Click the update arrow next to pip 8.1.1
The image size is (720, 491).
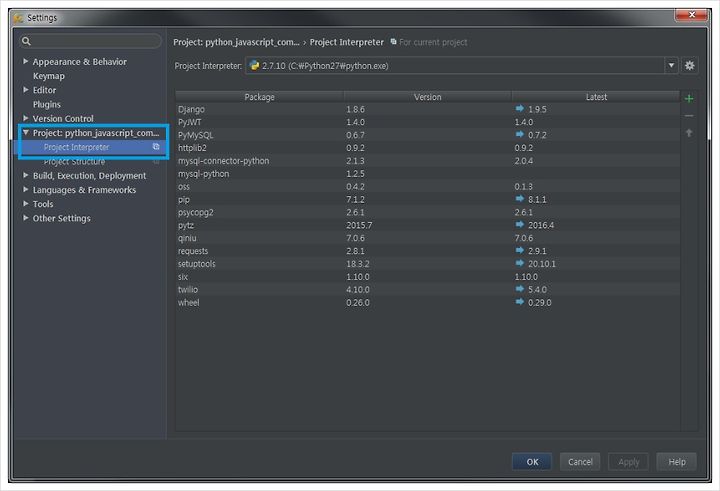[519, 198]
